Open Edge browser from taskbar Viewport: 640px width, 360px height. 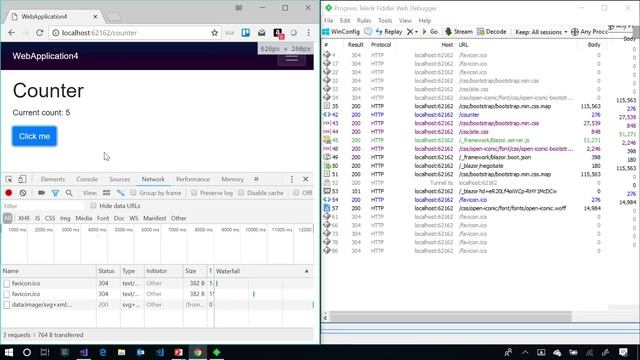coord(103,352)
